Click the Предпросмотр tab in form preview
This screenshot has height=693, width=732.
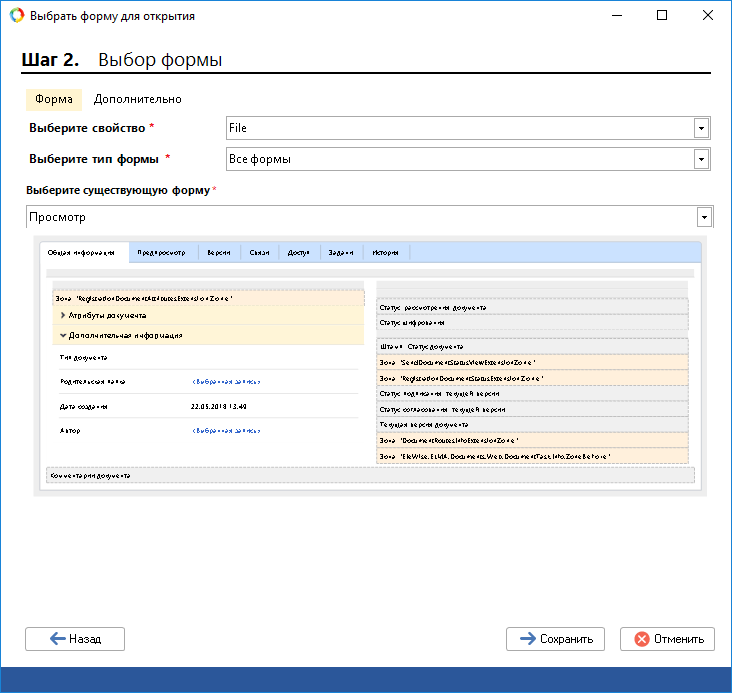tap(162, 253)
